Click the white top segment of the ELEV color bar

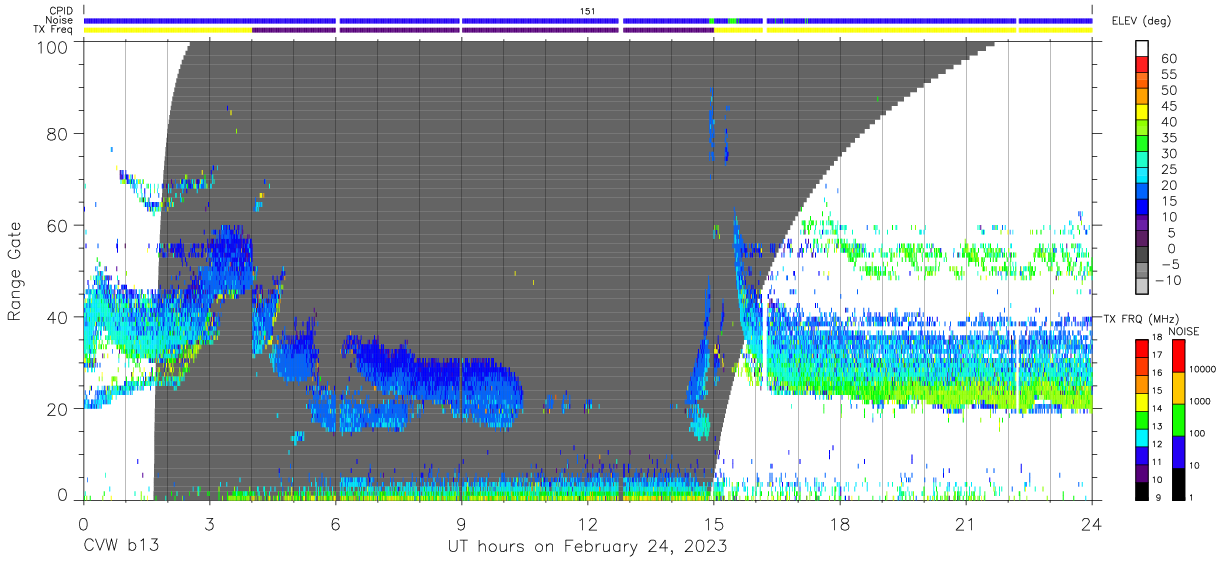click(1142, 48)
